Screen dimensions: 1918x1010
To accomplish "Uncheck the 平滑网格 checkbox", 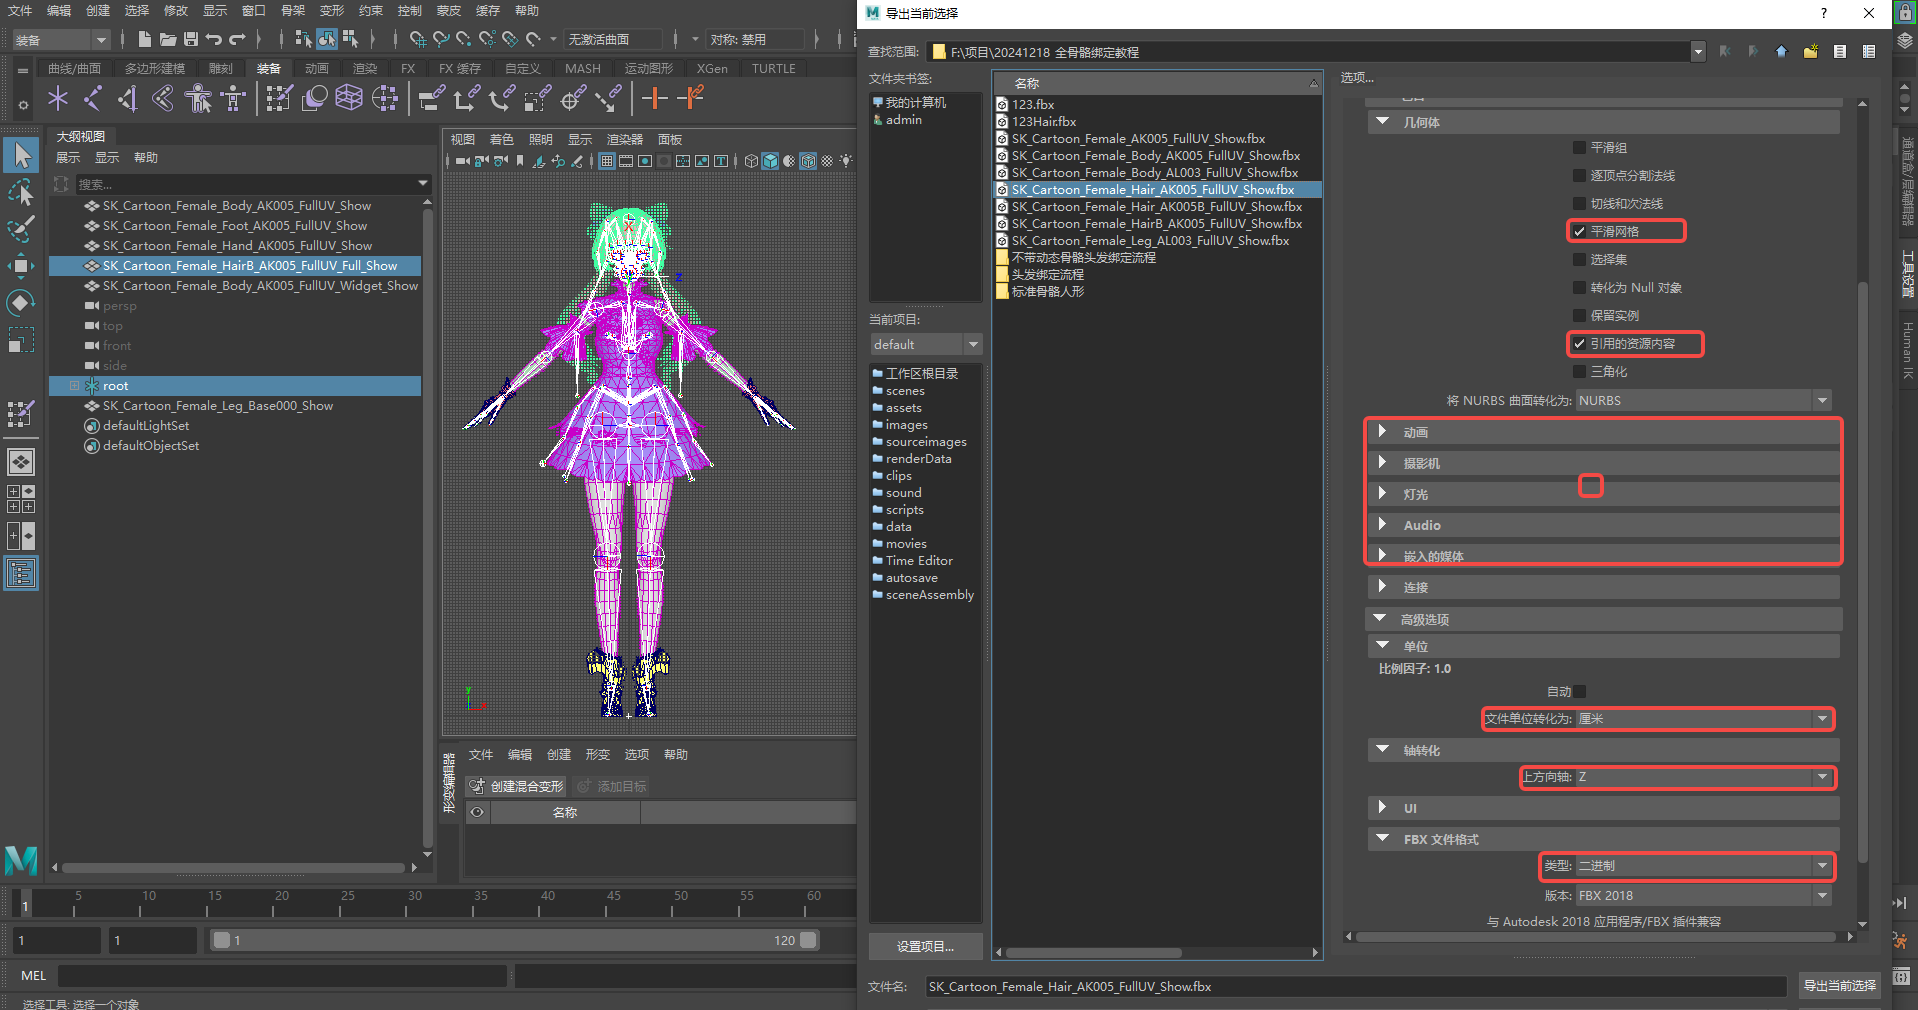I will pos(1579,231).
